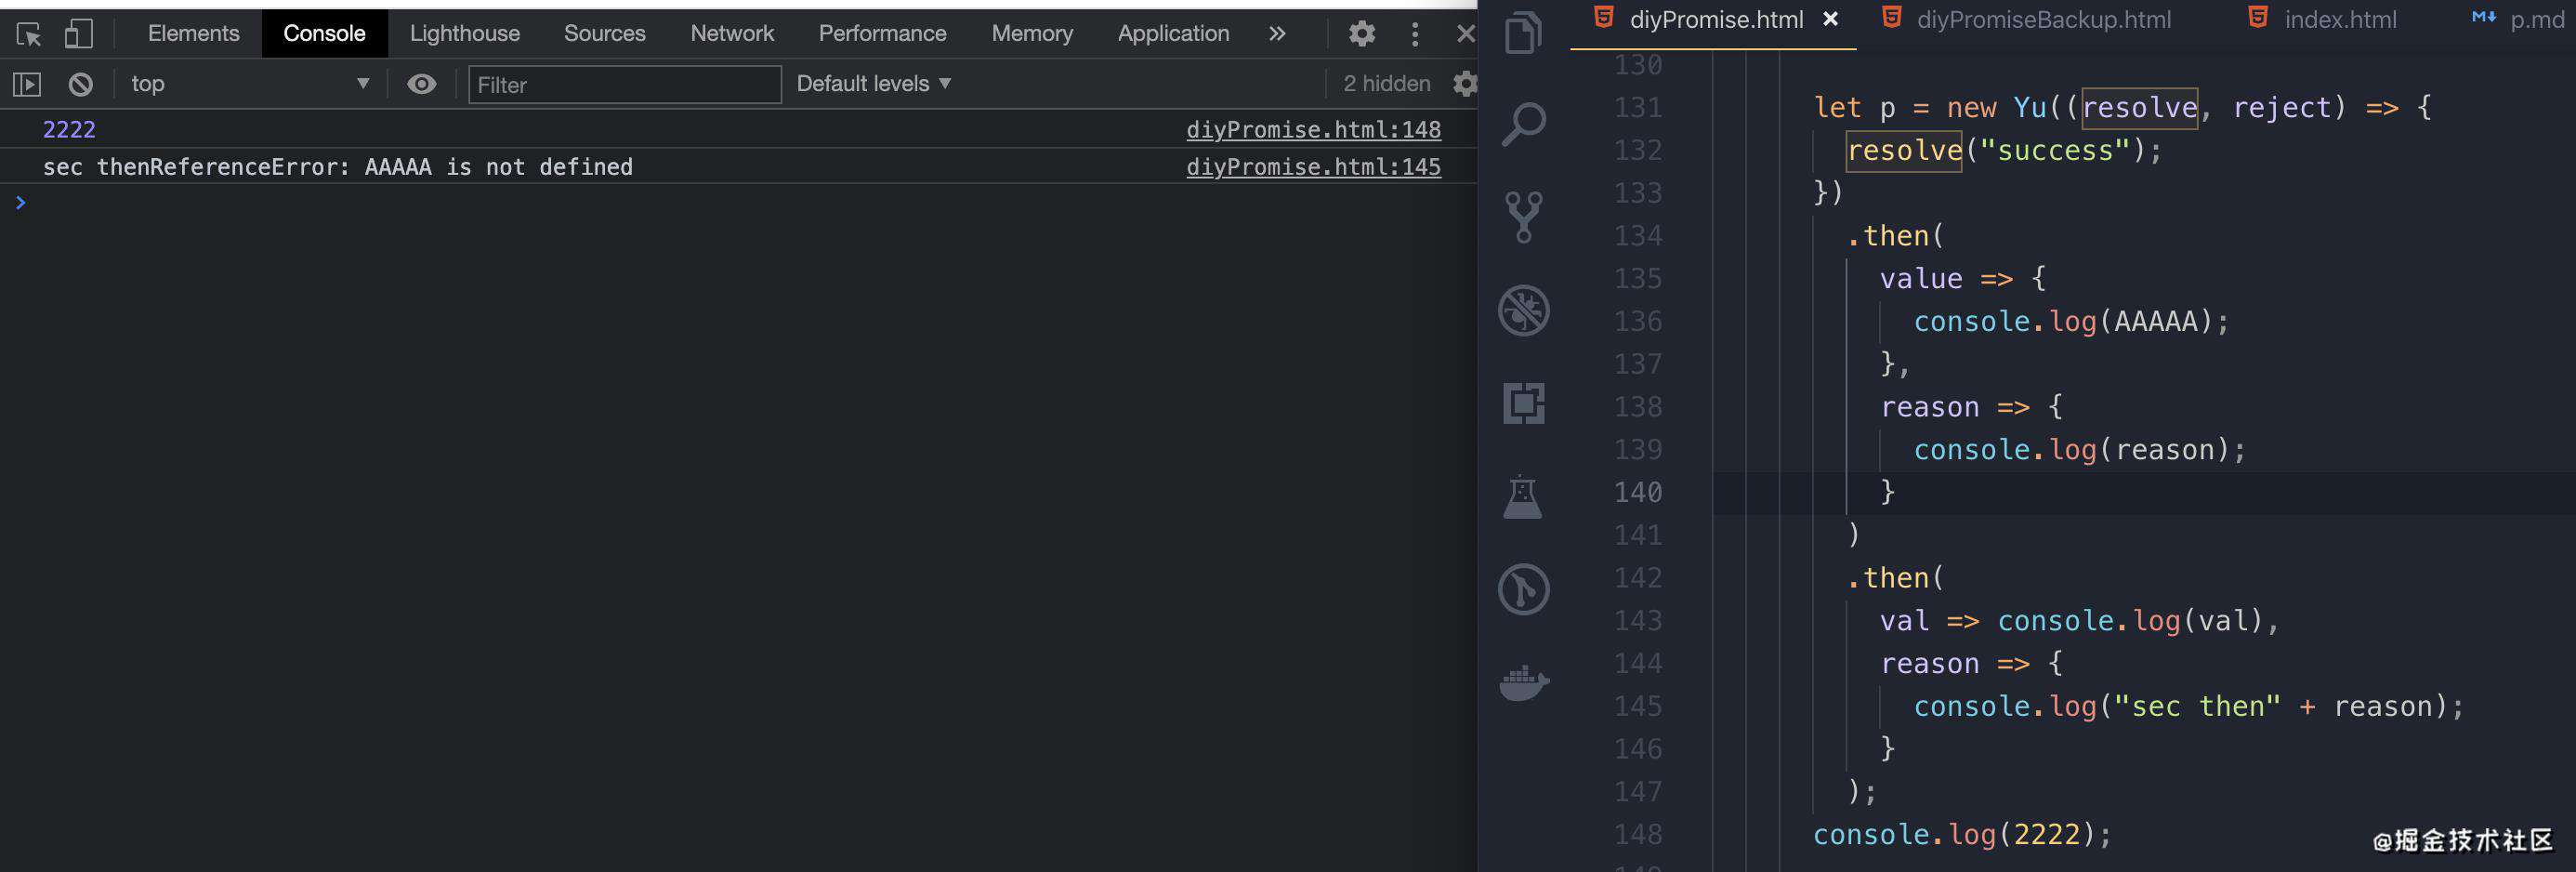The height and width of the screenshot is (872, 2576).
Task: Open diyPromise.html:145 source link
Action: point(1313,167)
